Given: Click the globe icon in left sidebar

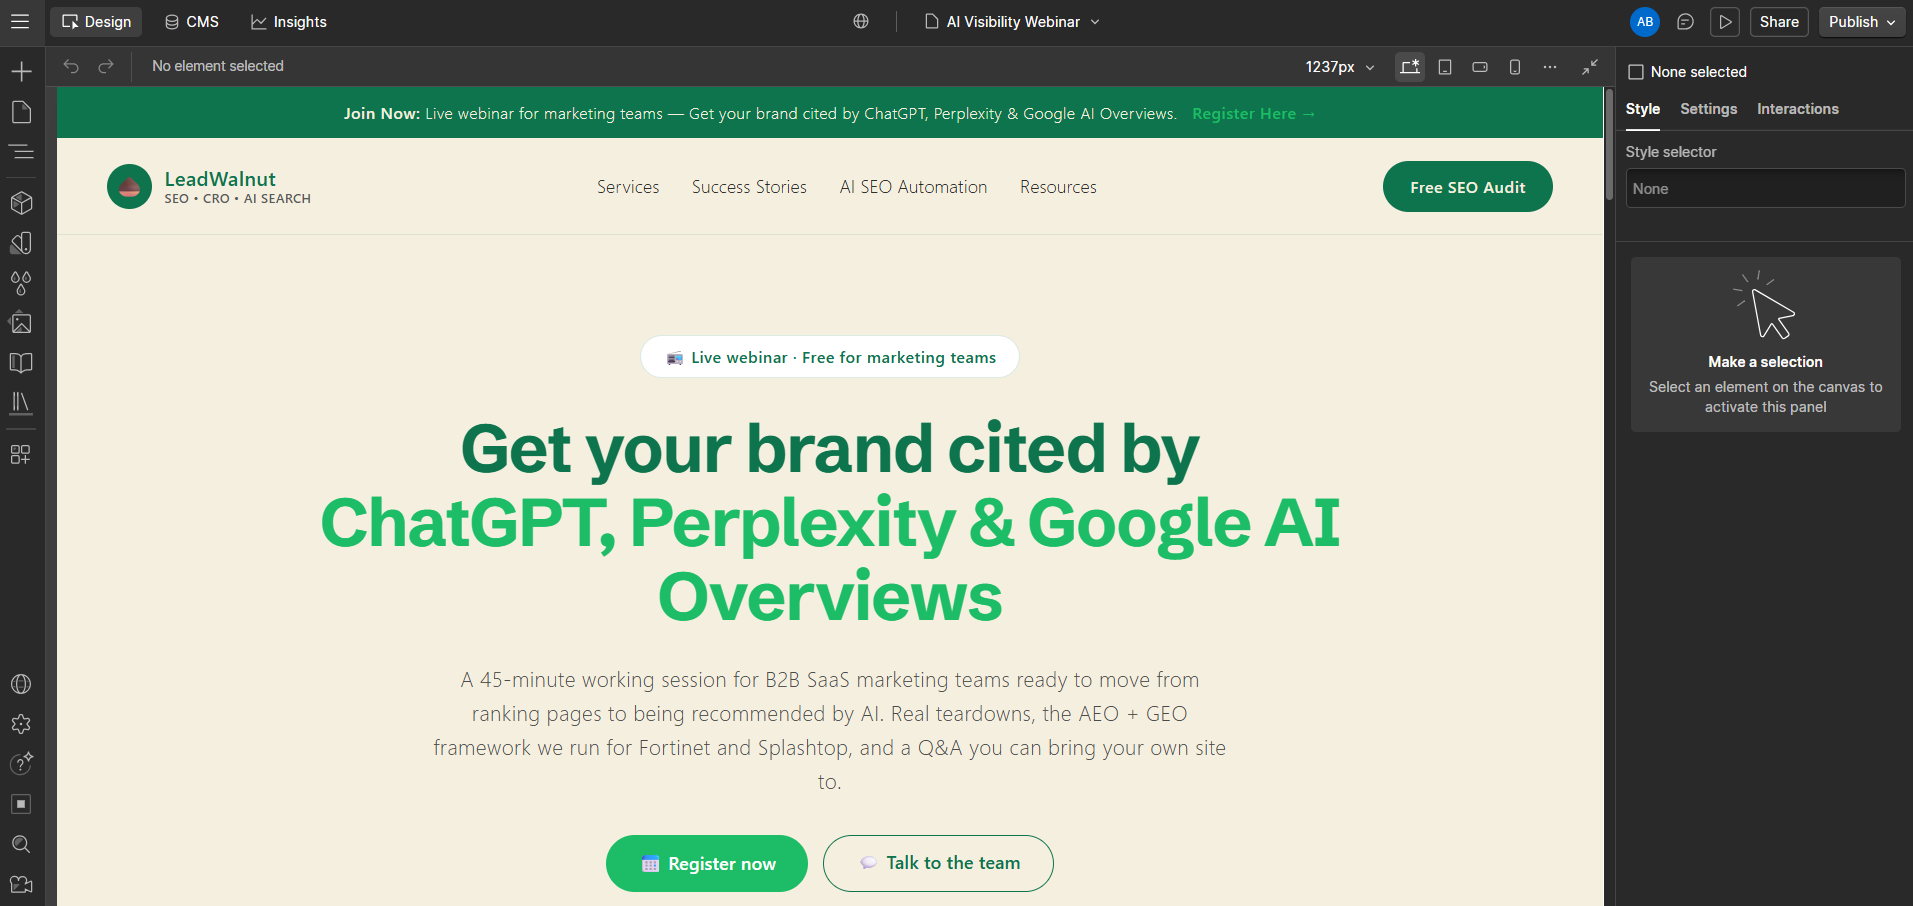Looking at the screenshot, I should pyautogui.click(x=21, y=684).
